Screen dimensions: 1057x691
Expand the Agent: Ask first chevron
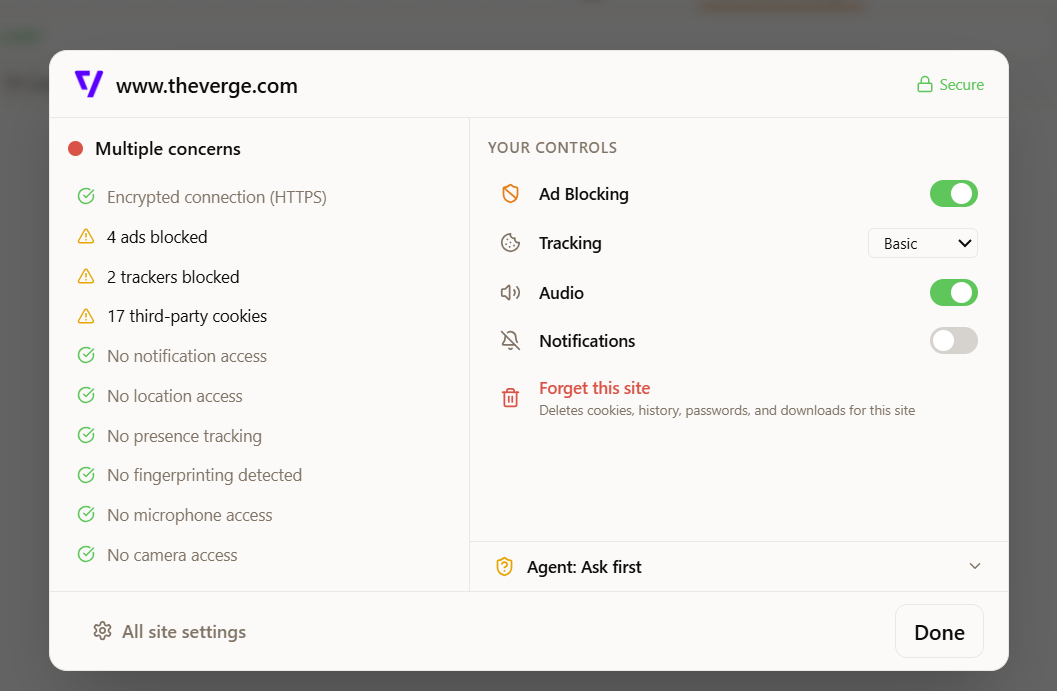click(975, 566)
